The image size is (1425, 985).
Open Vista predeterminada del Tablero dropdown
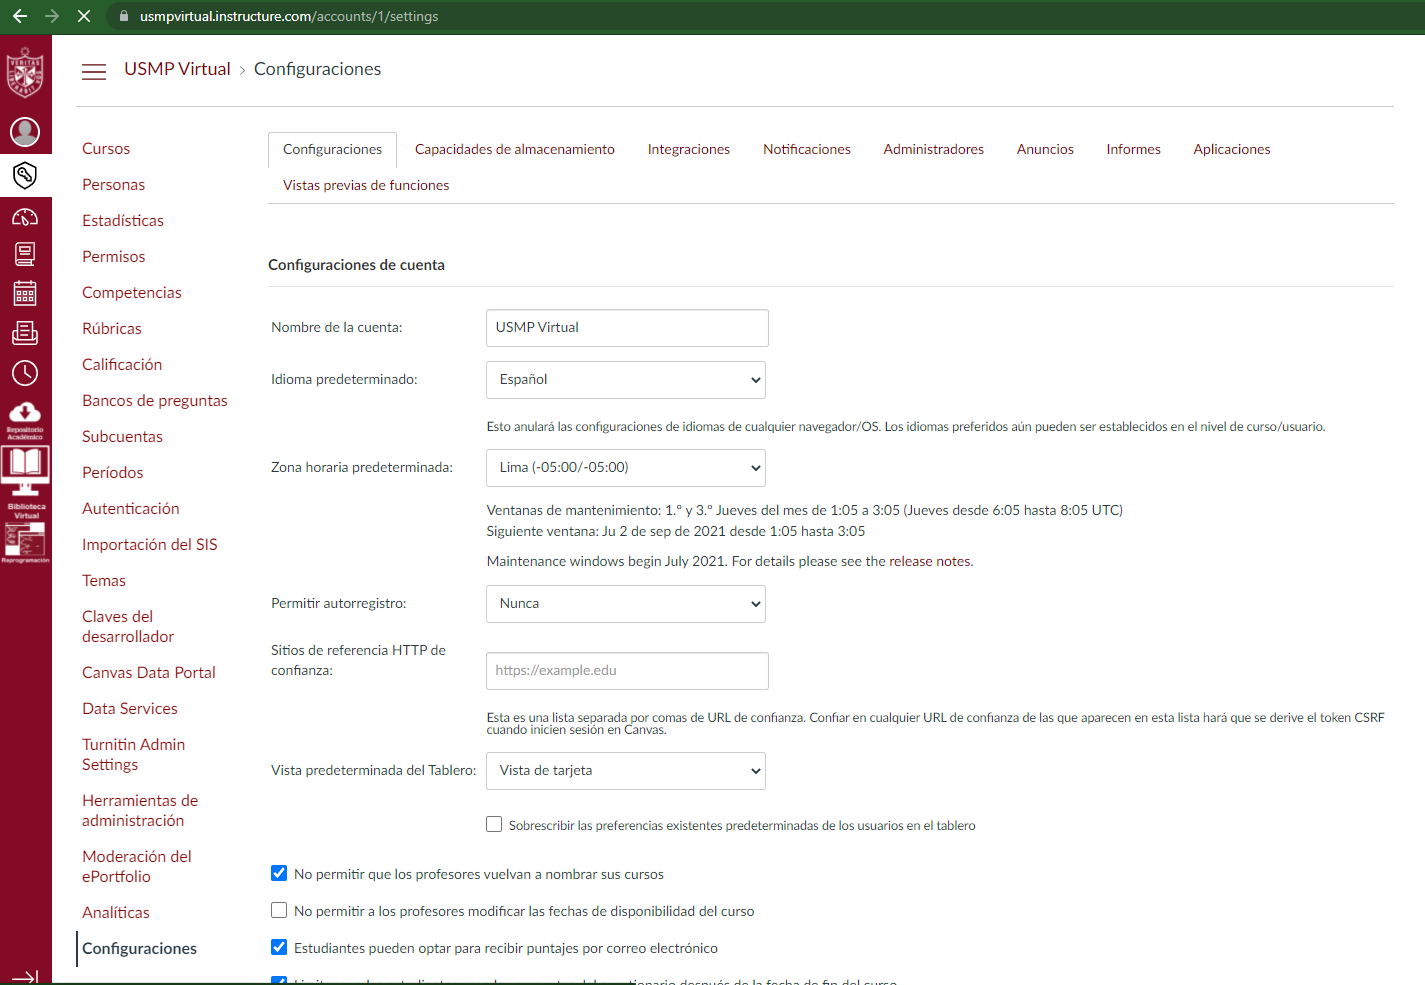(626, 771)
